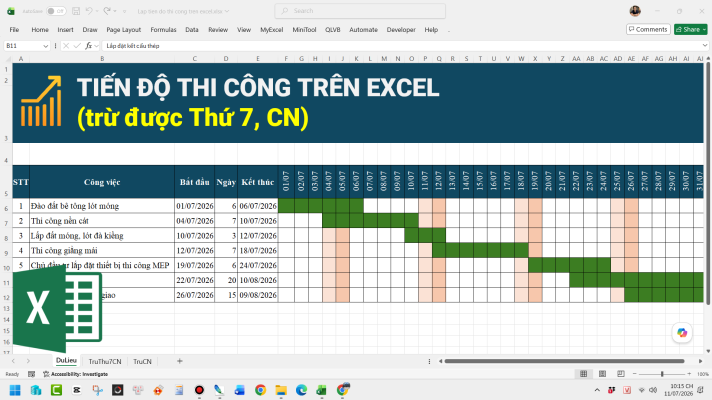Viewport: 712px width, 400px height.
Task: Click cell 'Đào đất bê tông lót móng'
Action: pyautogui.click(x=102, y=206)
